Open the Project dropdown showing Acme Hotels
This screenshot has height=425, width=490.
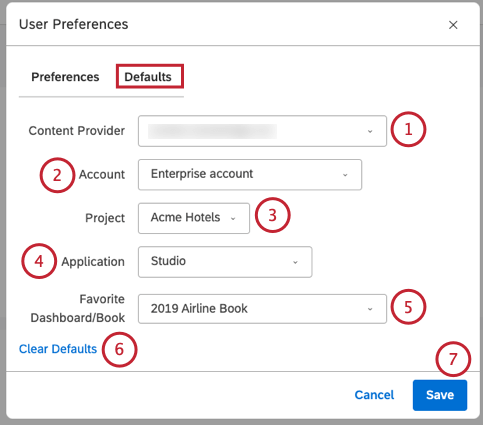[194, 218]
